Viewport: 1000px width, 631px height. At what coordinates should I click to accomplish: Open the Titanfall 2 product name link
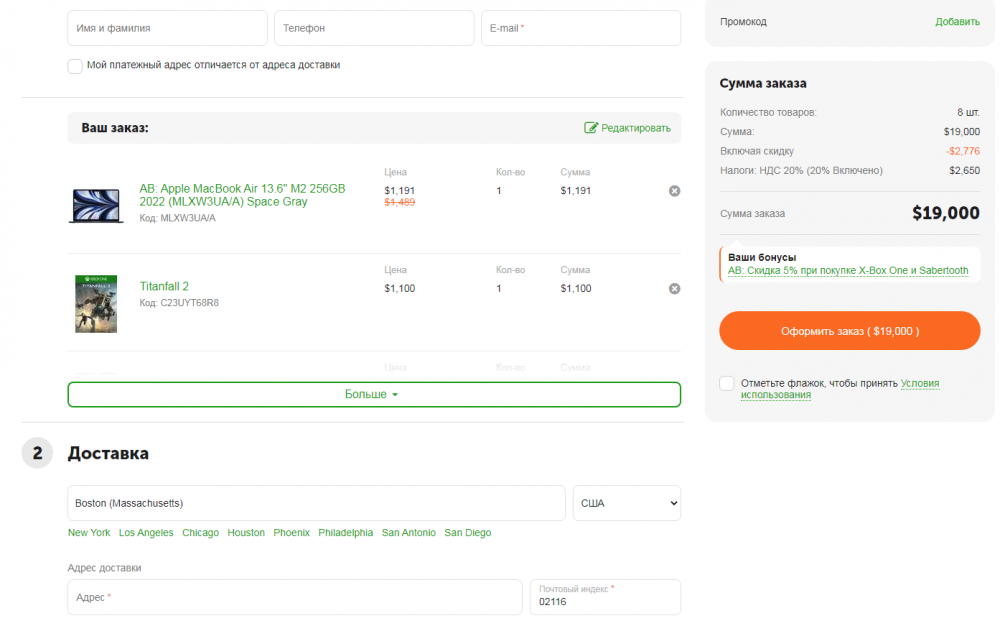tap(164, 287)
